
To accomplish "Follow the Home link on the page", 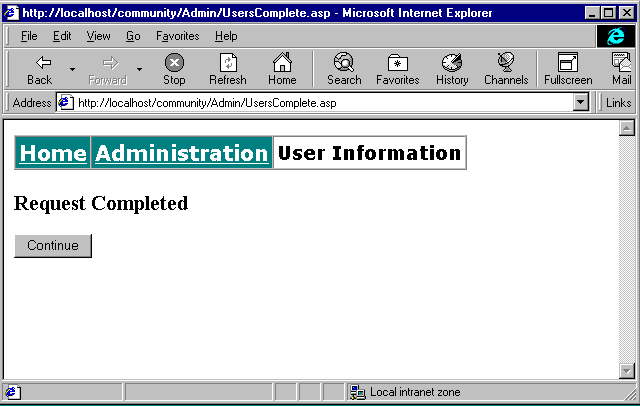I will [x=53, y=153].
